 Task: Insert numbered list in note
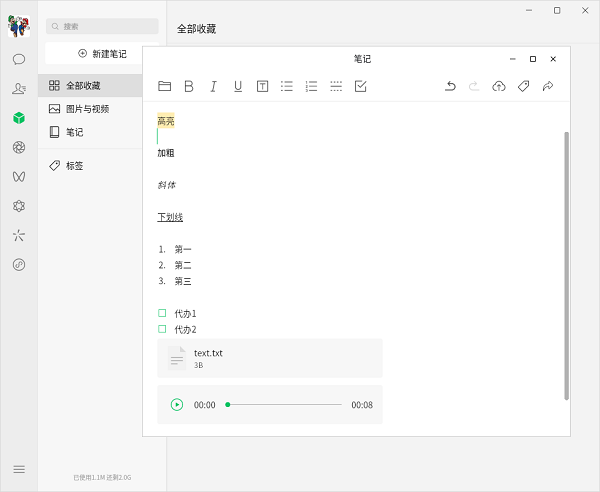click(x=311, y=86)
